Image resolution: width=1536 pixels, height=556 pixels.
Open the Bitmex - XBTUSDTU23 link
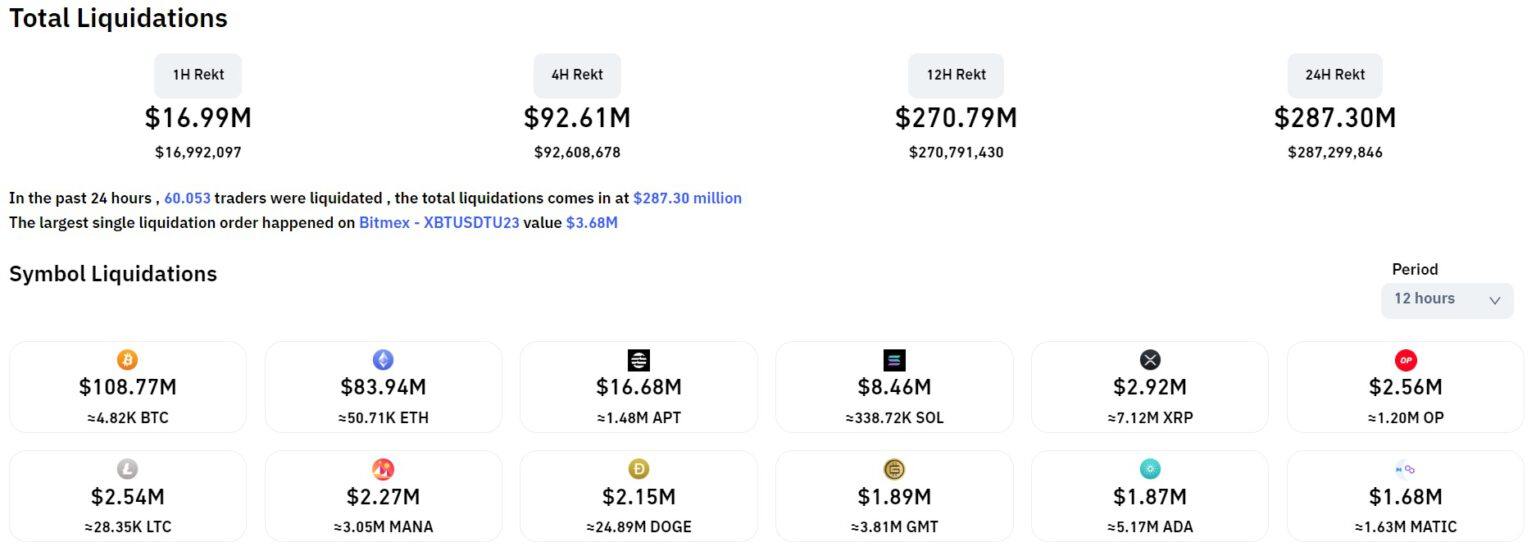439,223
